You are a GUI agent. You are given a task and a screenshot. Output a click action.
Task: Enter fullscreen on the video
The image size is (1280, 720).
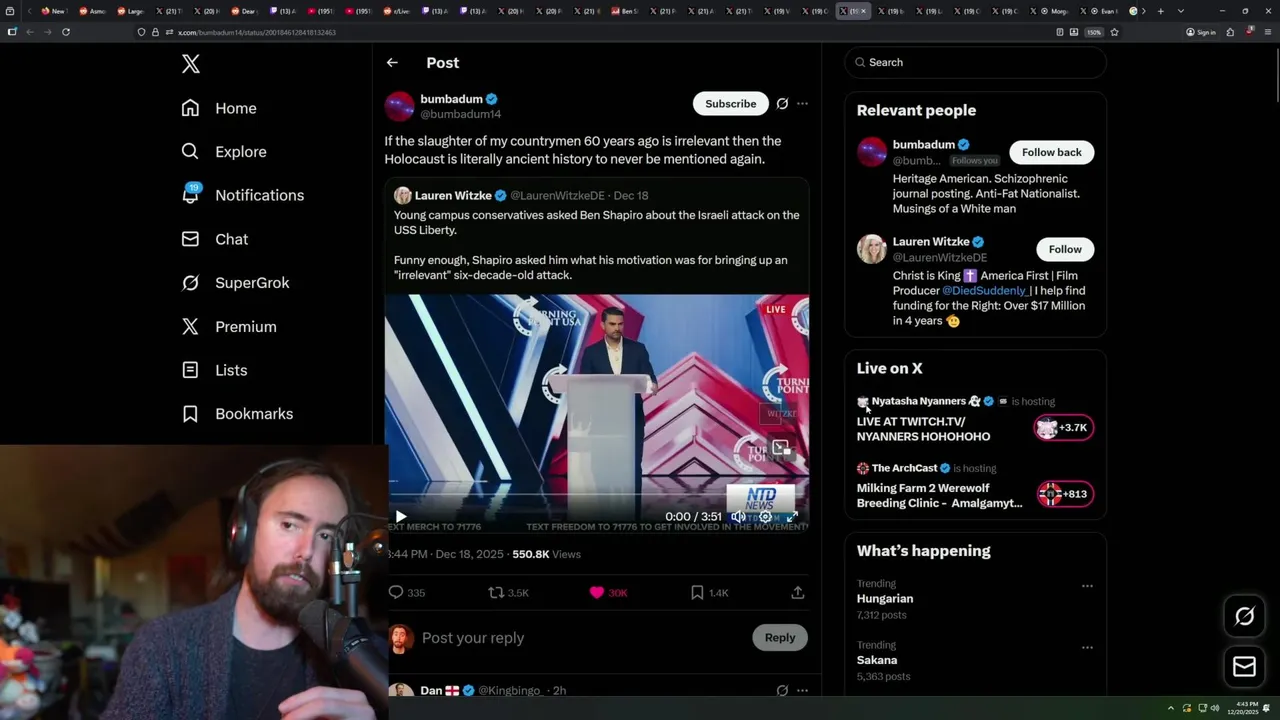point(792,517)
